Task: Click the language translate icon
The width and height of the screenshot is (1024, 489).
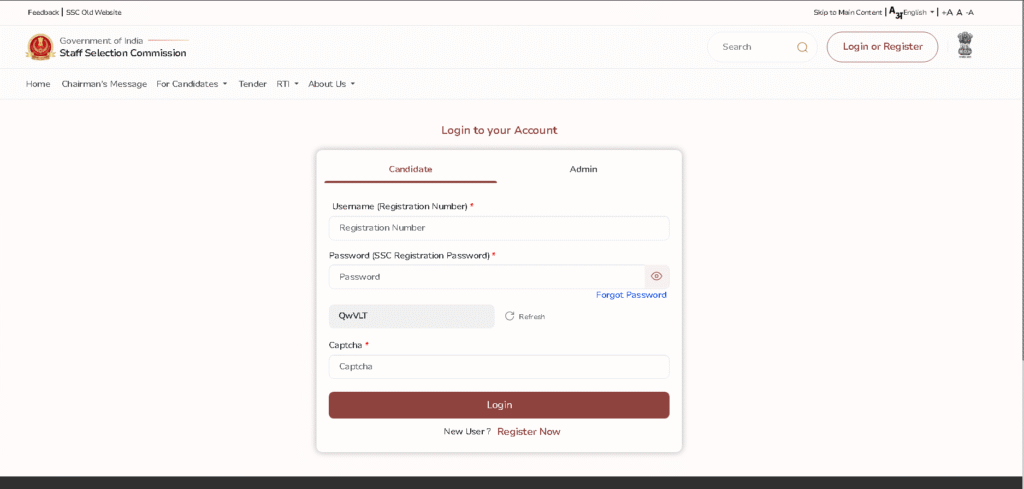Action: [x=895, y=12]
